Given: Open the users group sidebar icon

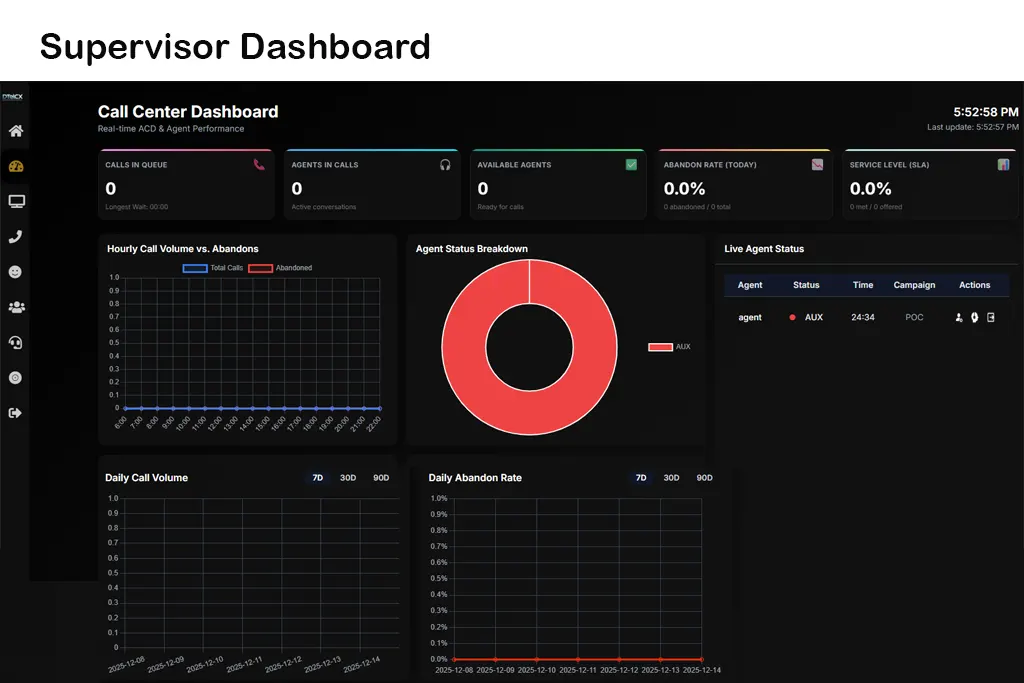Looking at the screenshot, I should (16, 307).
